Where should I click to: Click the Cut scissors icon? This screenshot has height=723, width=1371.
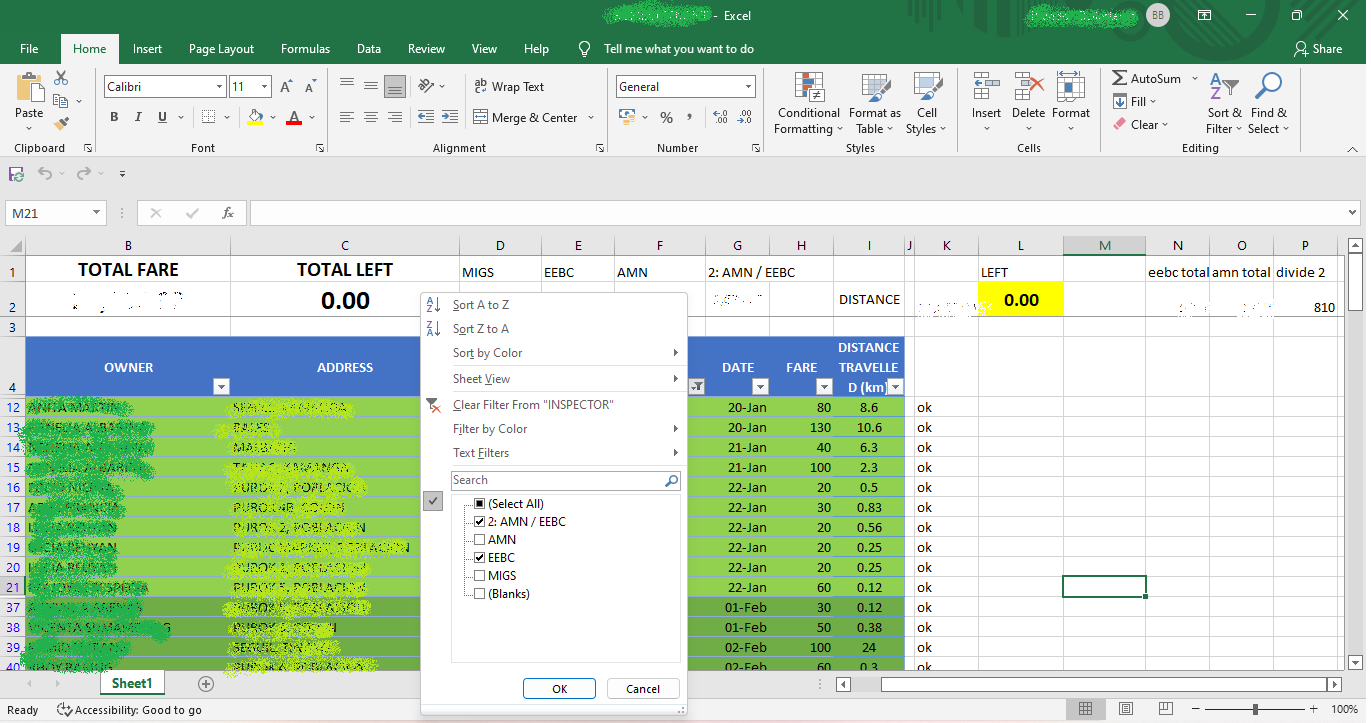61,78
